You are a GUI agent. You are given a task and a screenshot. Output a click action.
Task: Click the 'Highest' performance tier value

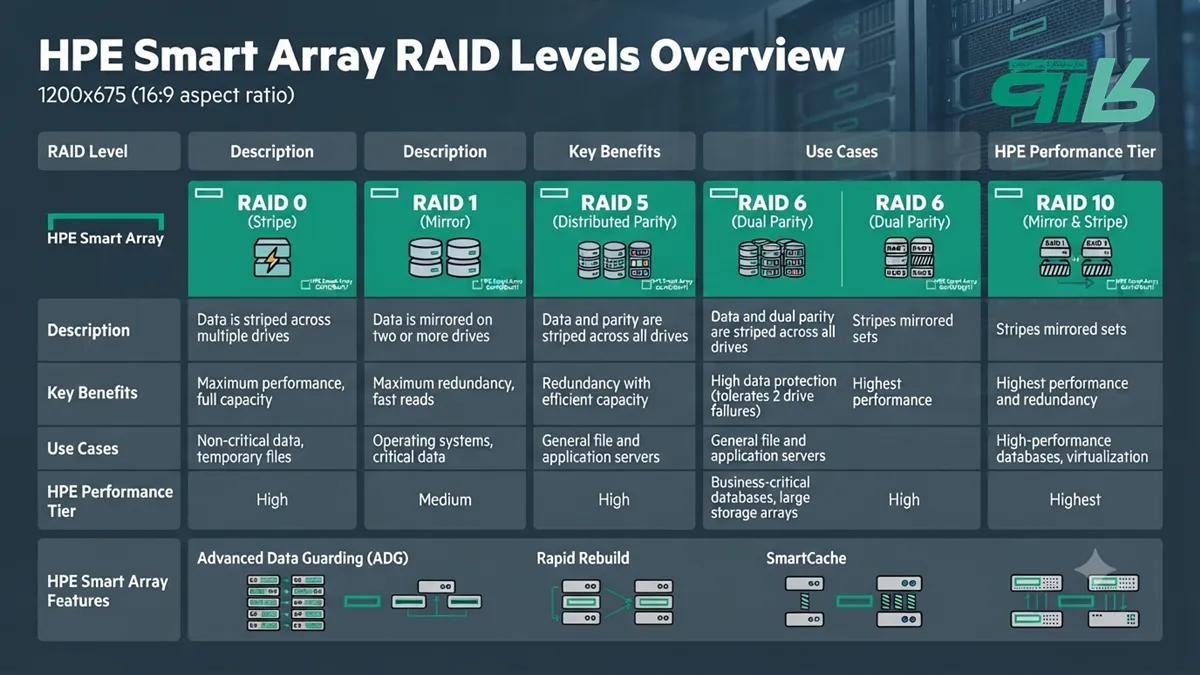tap(1075, 500)
